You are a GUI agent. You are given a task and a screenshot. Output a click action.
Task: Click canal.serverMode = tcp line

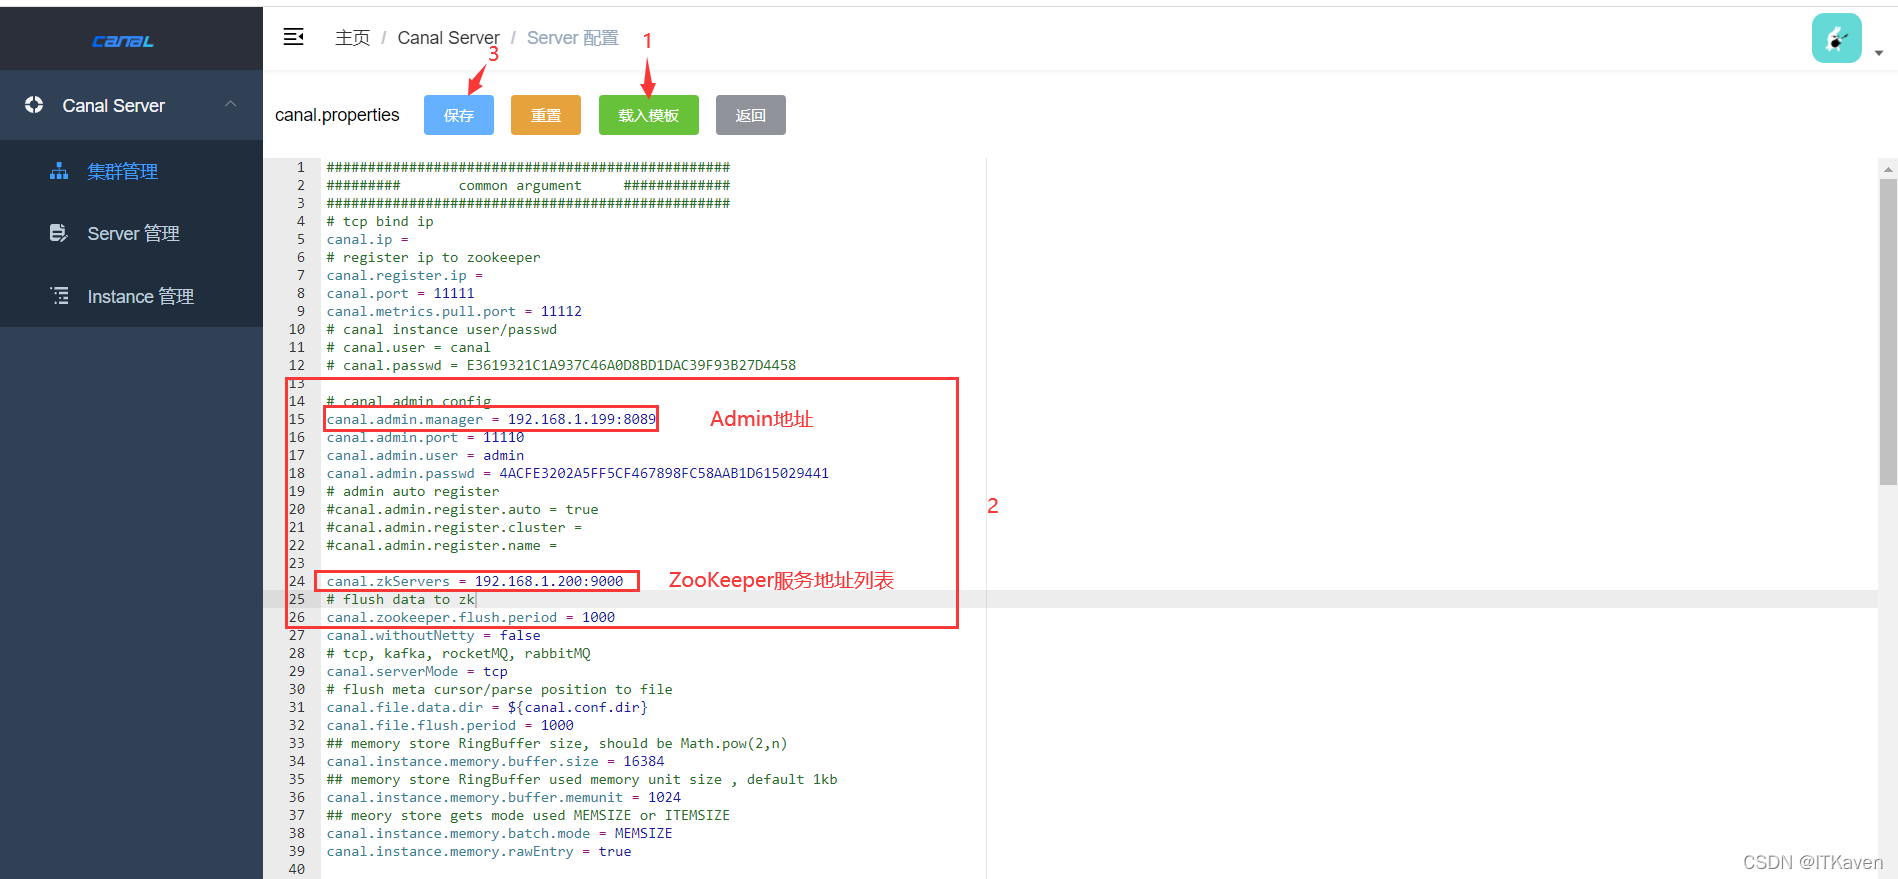417,671
